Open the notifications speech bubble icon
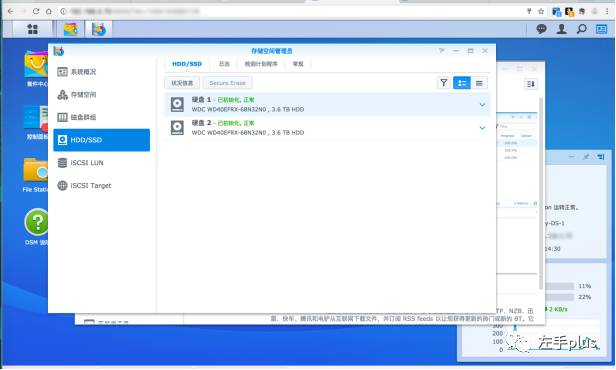Viewport: 616px width, 370px height. point(541,29)
